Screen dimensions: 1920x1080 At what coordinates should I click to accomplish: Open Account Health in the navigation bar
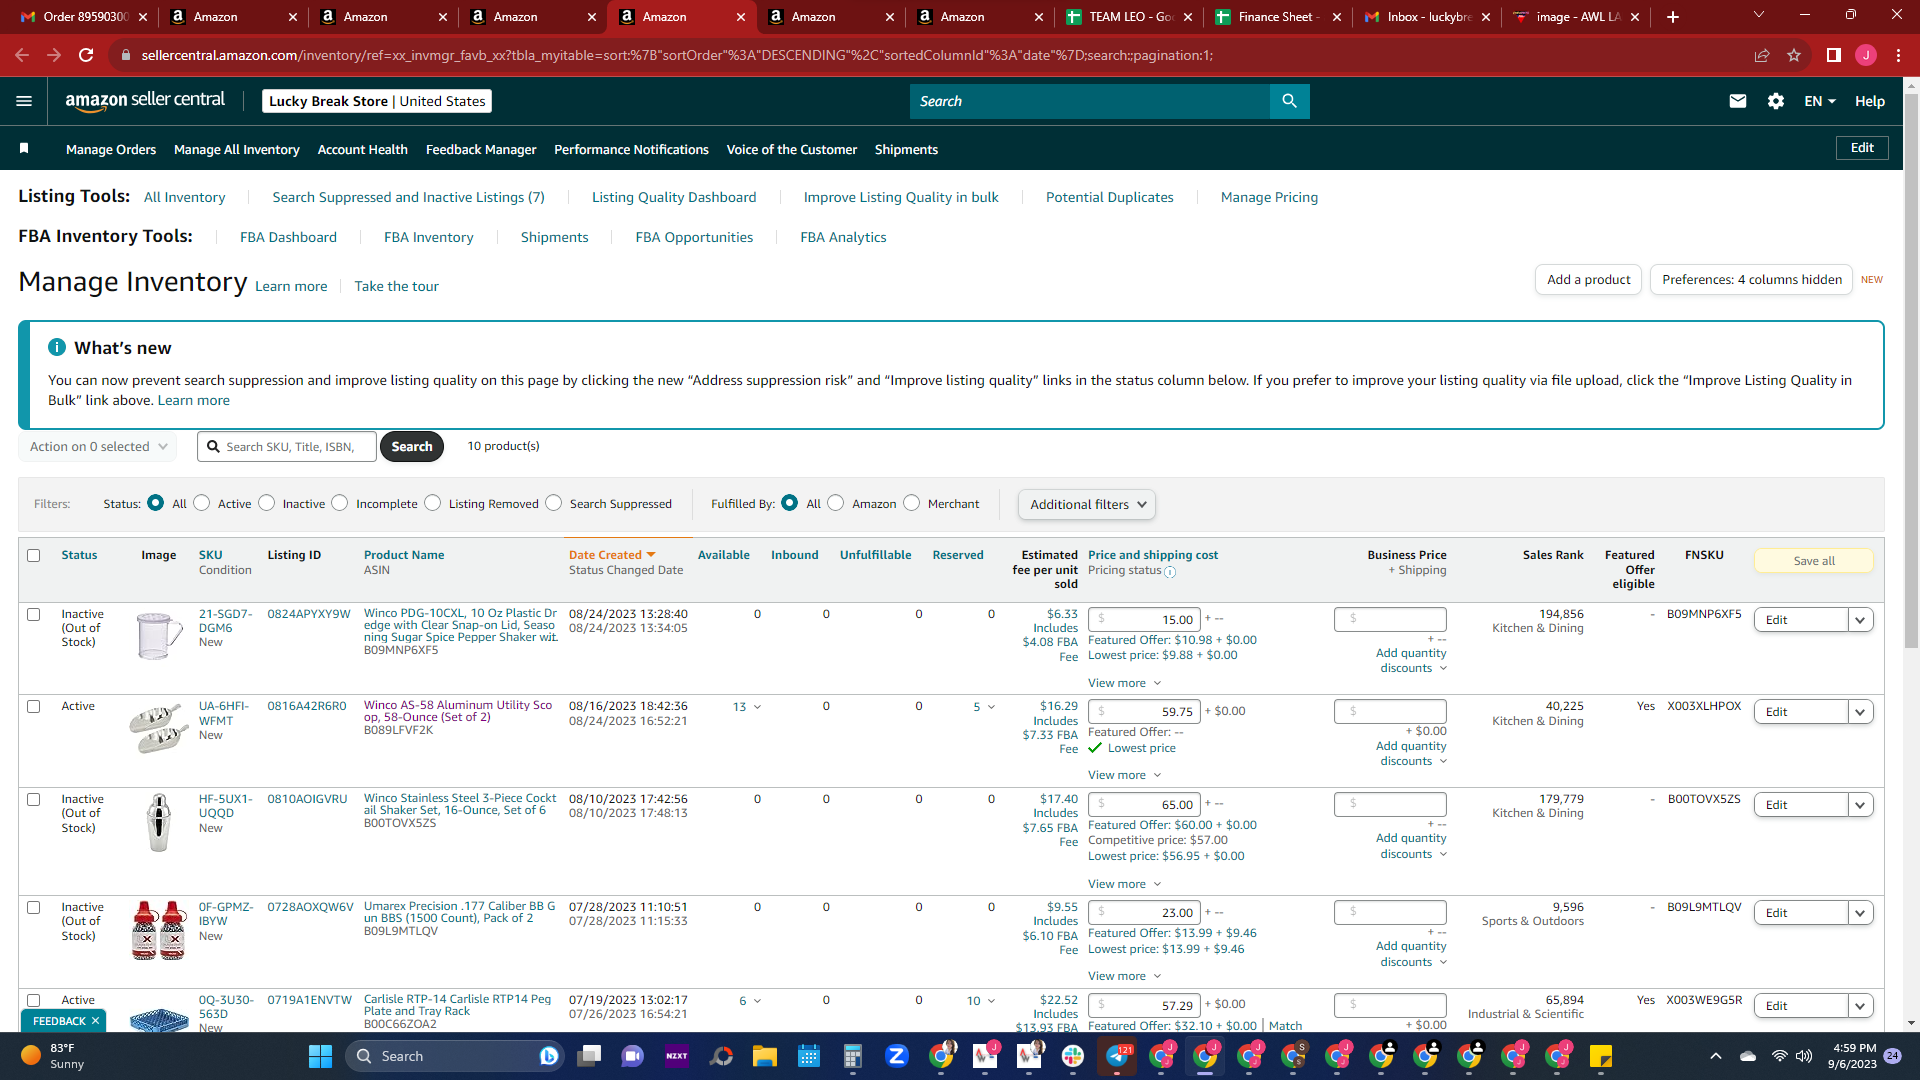pos(362,149)
